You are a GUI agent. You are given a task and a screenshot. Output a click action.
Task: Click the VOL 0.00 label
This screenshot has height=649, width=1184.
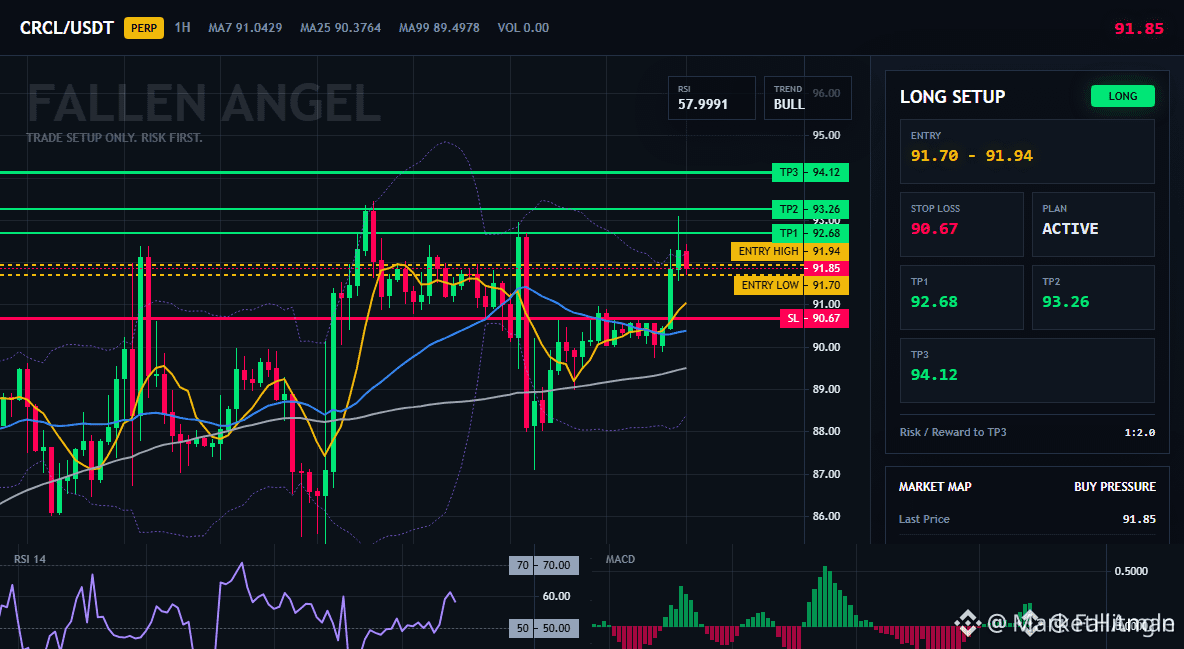(523, 27)
